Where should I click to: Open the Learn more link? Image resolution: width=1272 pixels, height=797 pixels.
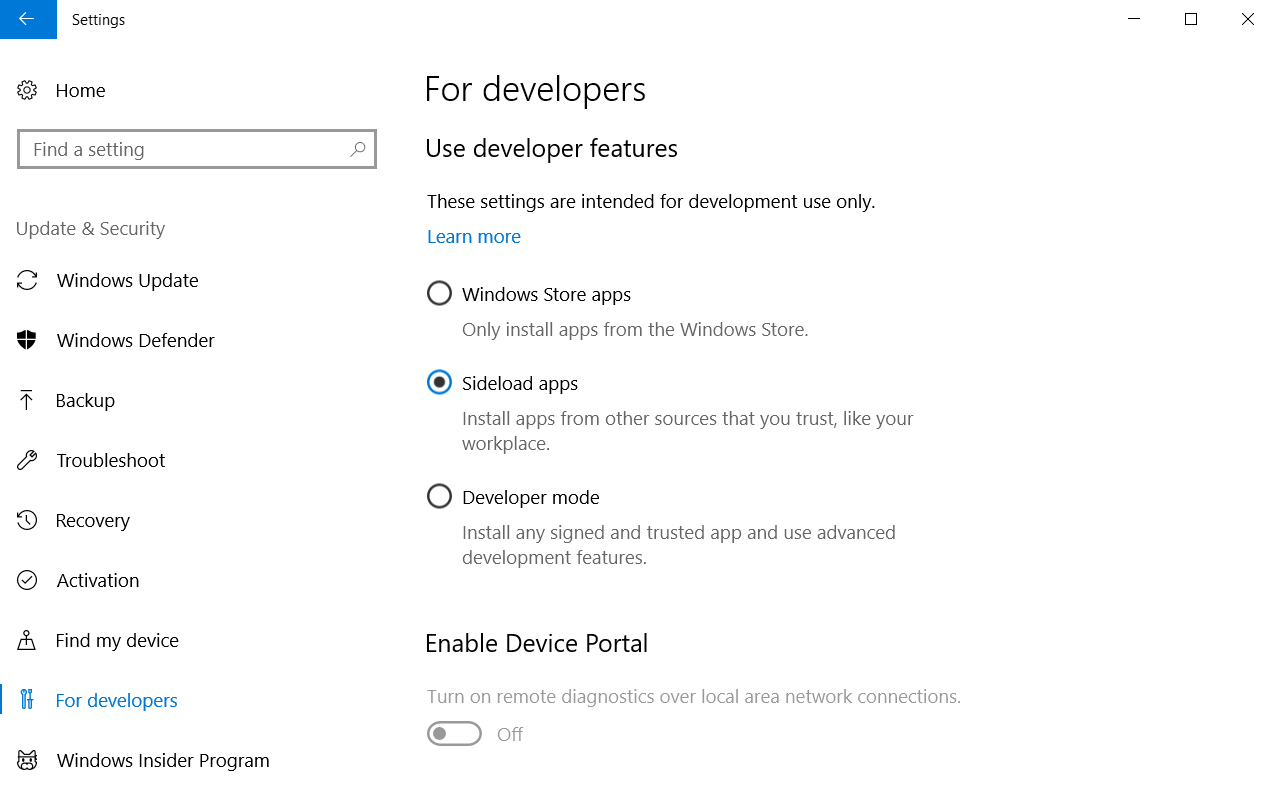click(x=474, y=237)
